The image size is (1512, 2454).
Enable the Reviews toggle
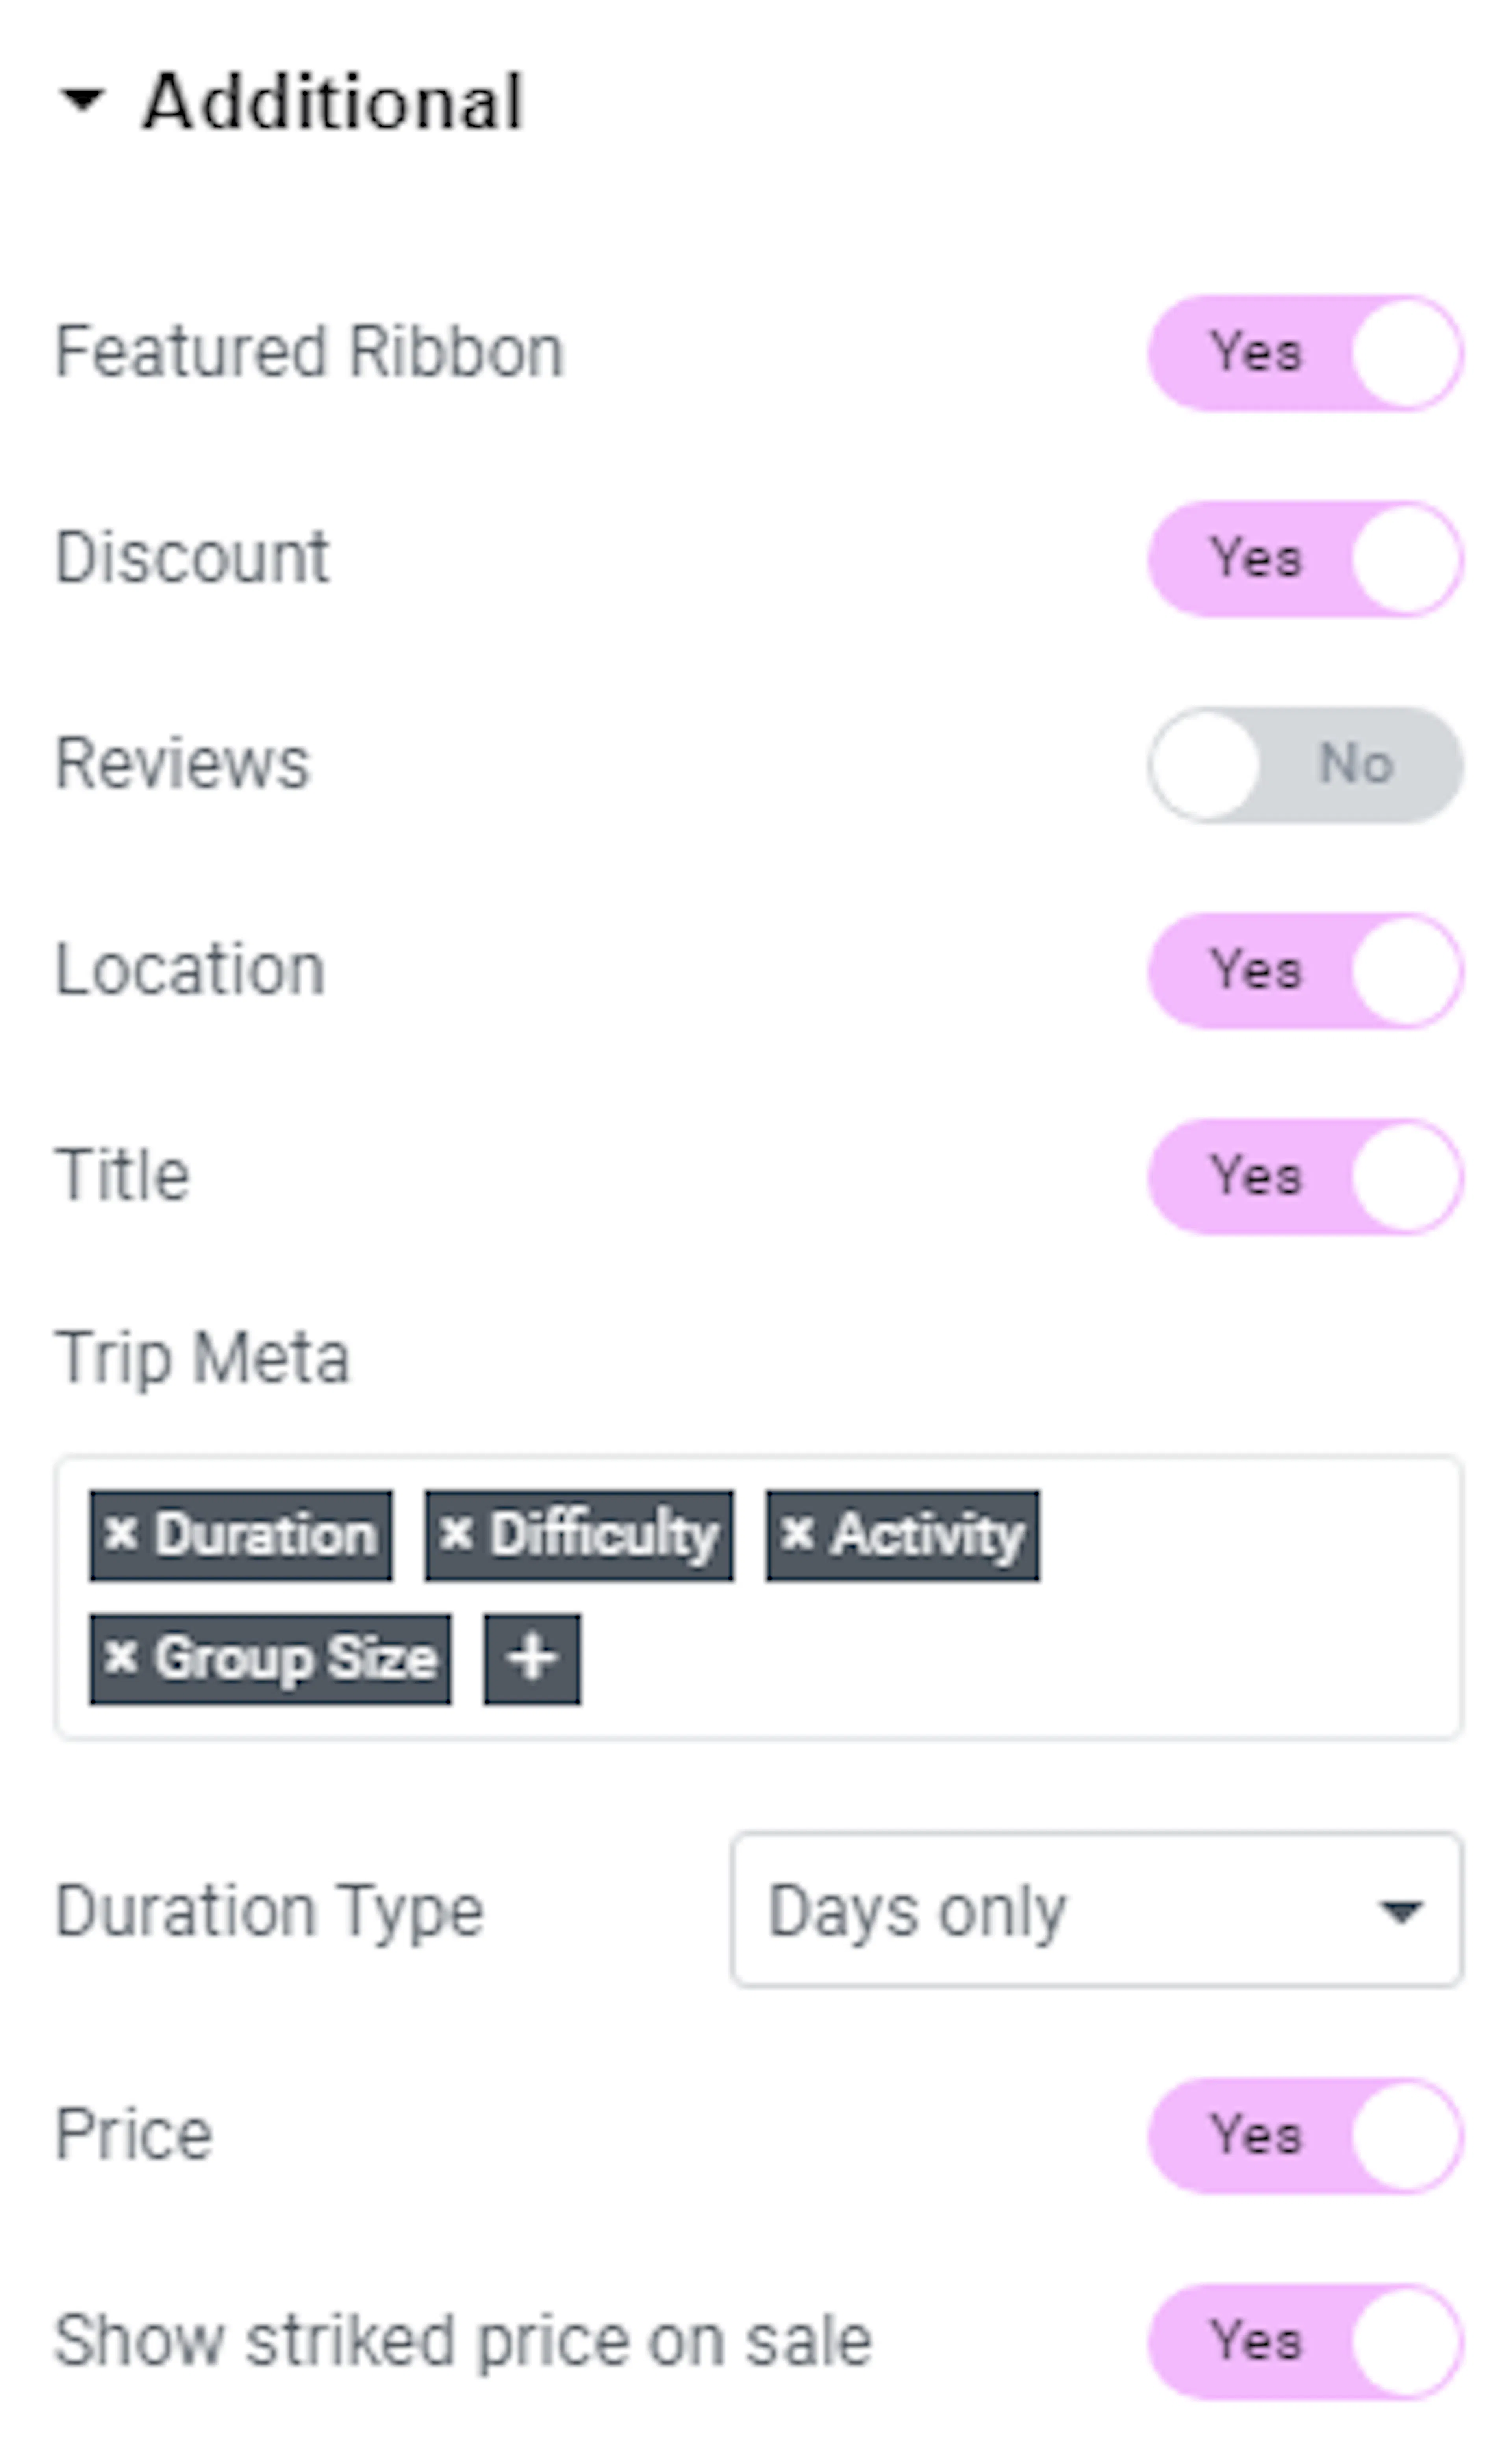pyautogui.click(x=1305, y=764)
